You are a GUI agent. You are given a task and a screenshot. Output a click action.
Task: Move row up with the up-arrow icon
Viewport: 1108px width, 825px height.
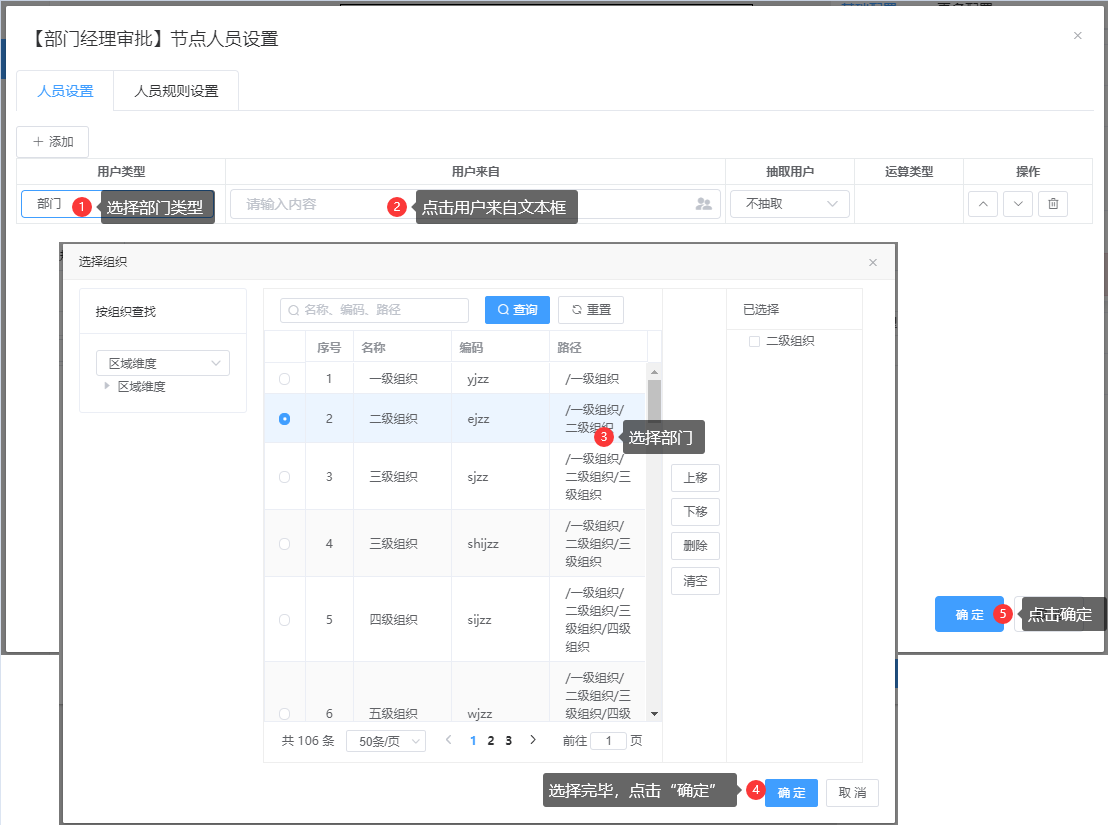pos(983,204)
